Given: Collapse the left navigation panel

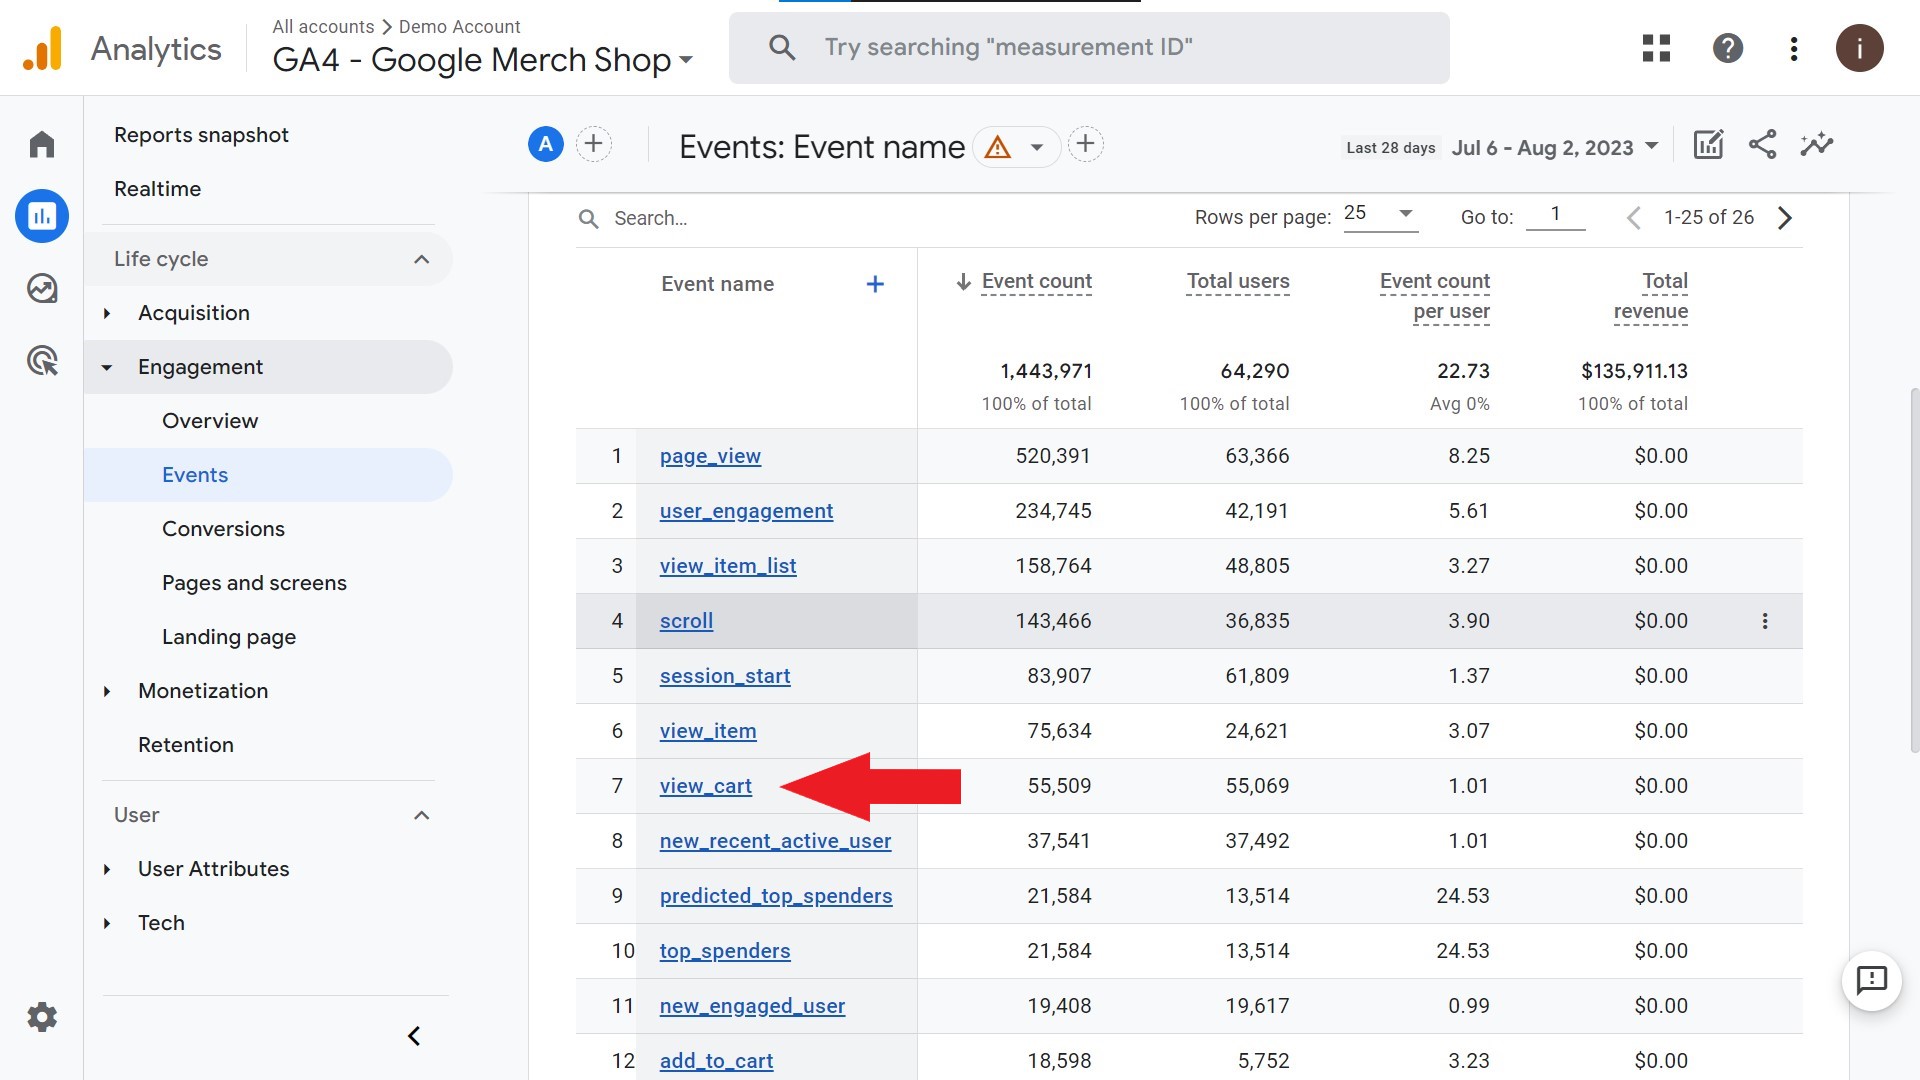Looking at the screenshot, I should [x=414, y=1036].
